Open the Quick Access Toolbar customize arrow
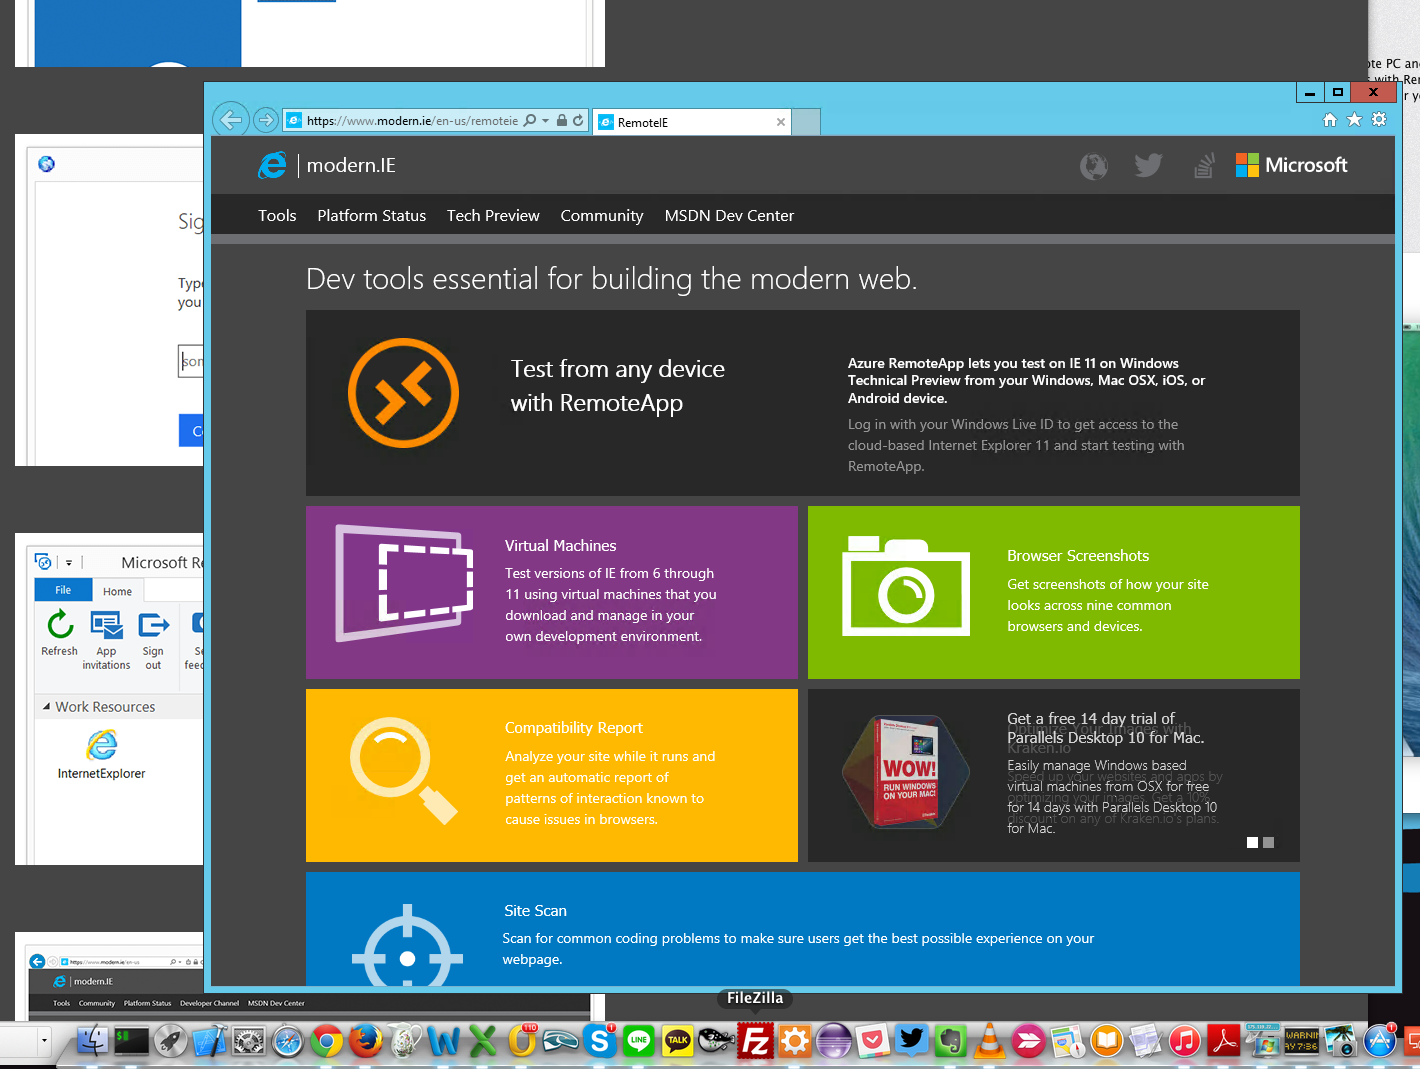1420x1069 pixels. click(69, 563)
